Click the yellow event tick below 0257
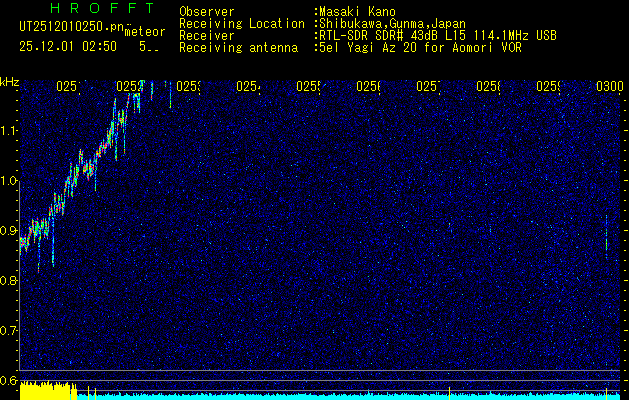Viewport: 629px width, 400px height. [x=449, y=392]
